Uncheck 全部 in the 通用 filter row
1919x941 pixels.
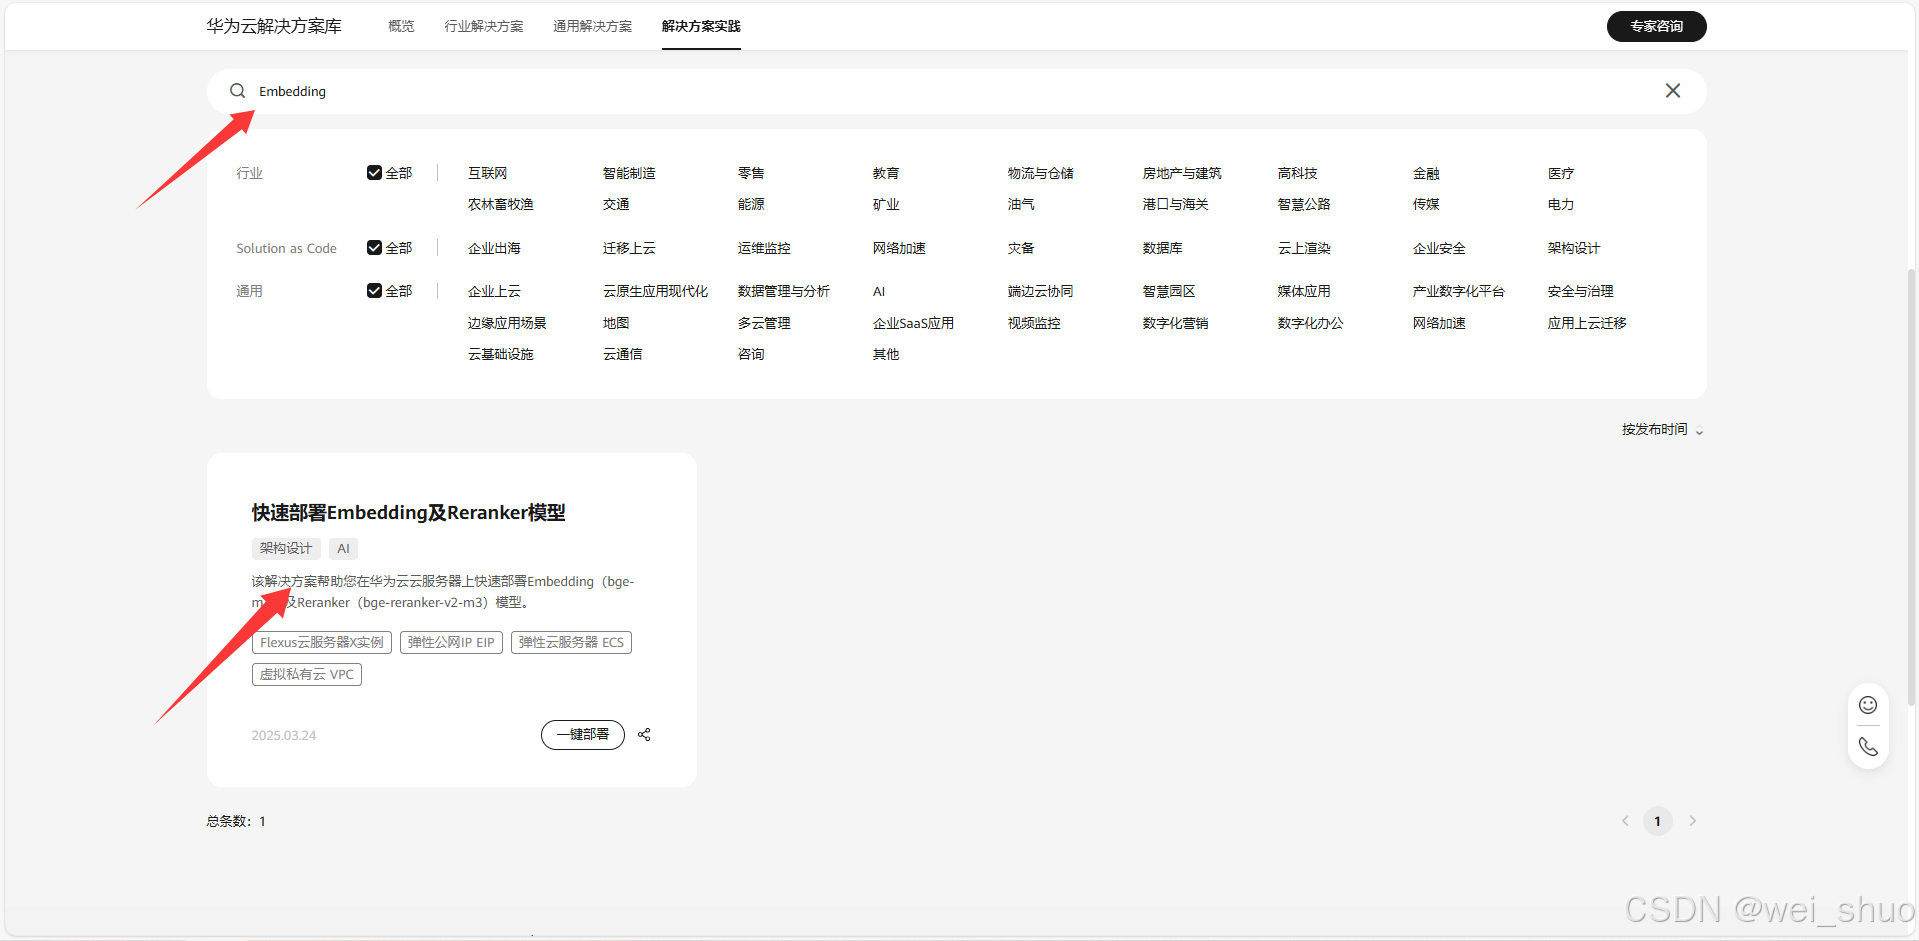(x=374, y=290)
